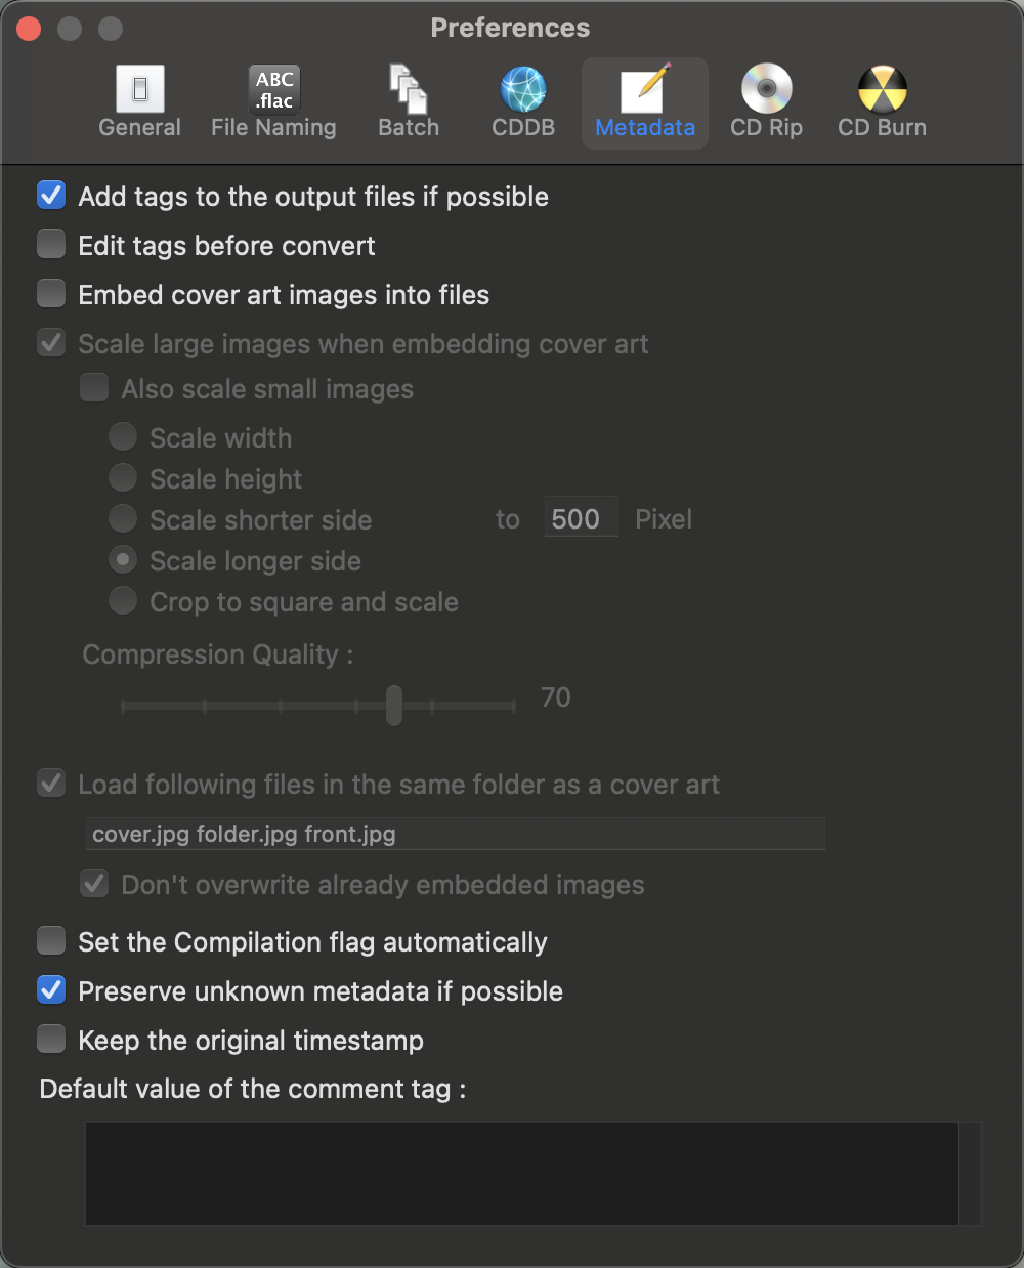
Task: Toggle "Also scale small images"
Action: tap(94, 387)
